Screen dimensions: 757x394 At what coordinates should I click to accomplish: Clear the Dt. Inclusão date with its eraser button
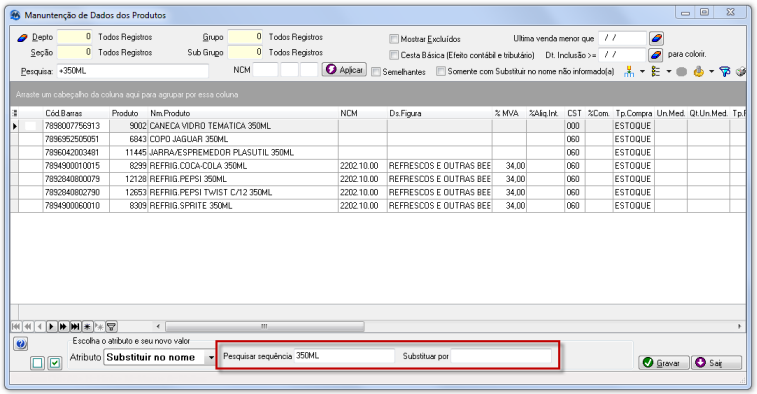tap(656, 55)
